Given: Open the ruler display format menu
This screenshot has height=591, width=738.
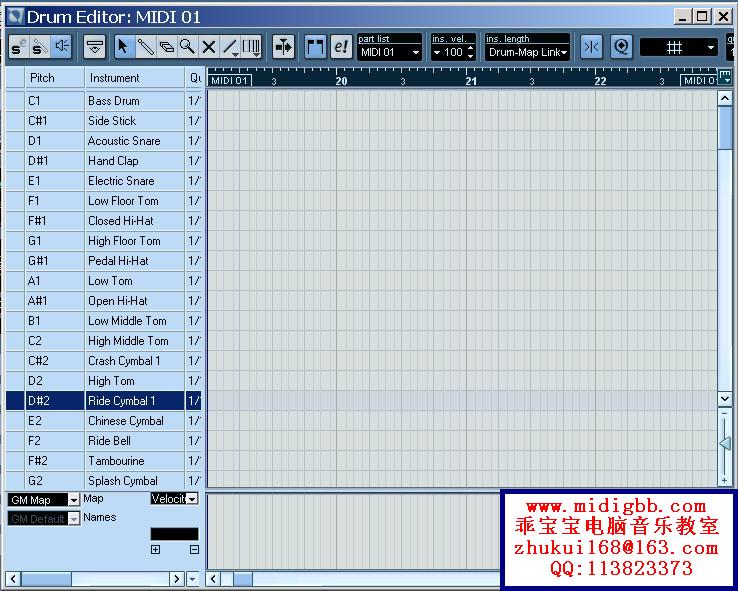Looking at the screenshot, I should coord(725,77).
